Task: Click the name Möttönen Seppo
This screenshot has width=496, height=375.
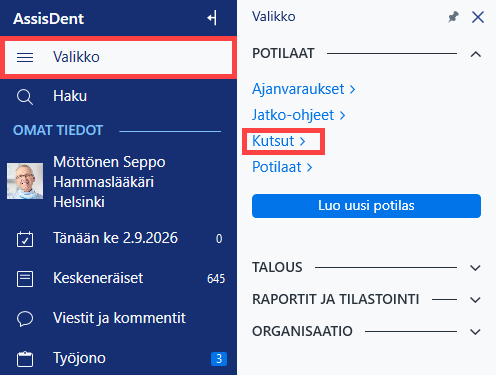Action: click(109, 162)
